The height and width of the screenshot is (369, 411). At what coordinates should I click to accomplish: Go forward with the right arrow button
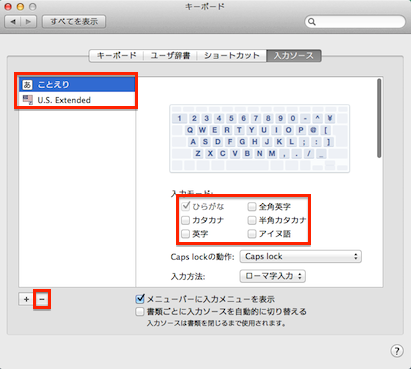pos(29,22)
